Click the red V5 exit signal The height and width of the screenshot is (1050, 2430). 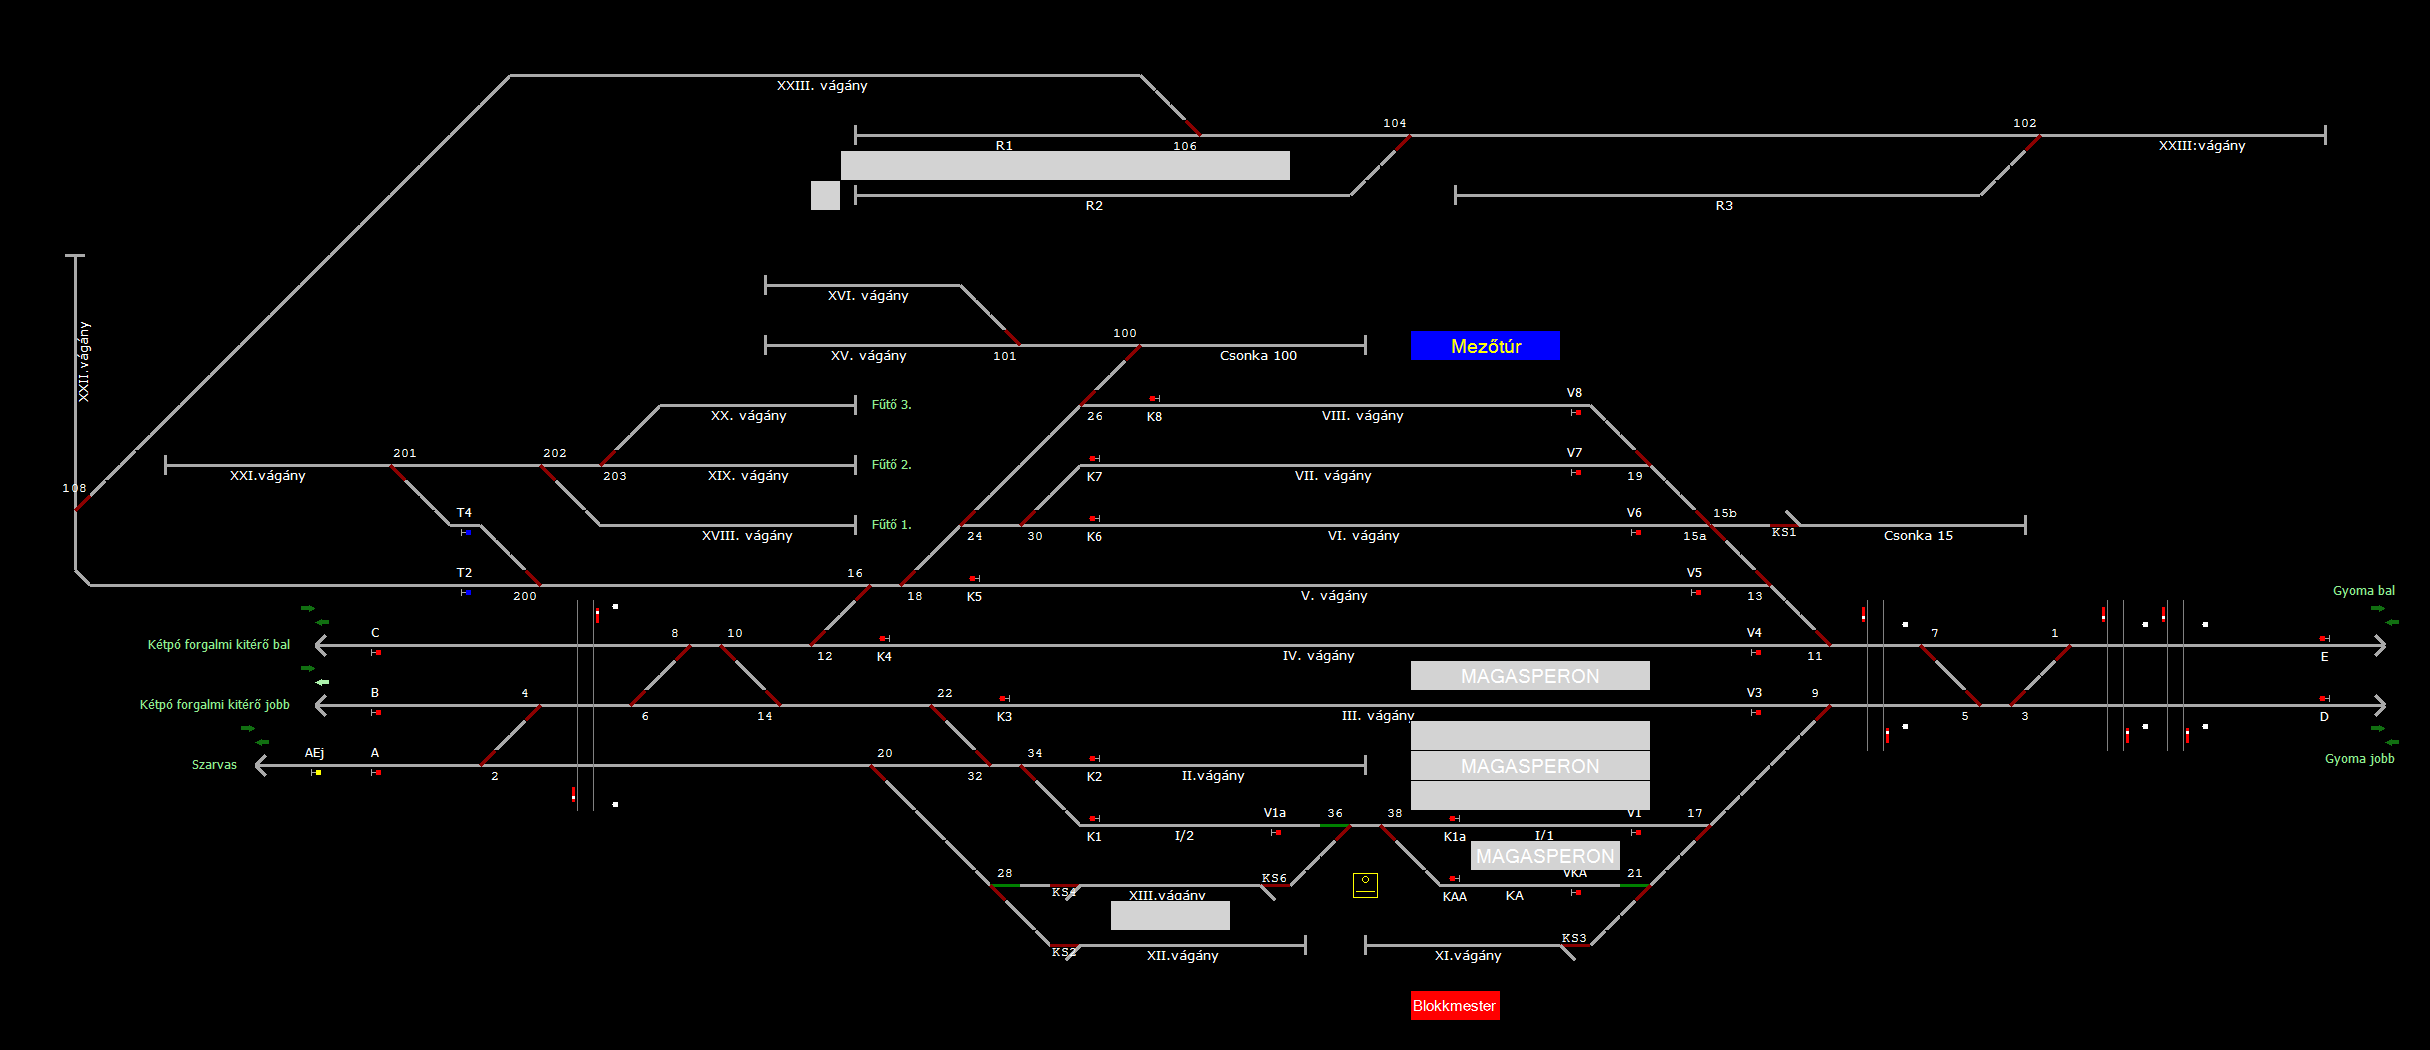(1697, 592)
